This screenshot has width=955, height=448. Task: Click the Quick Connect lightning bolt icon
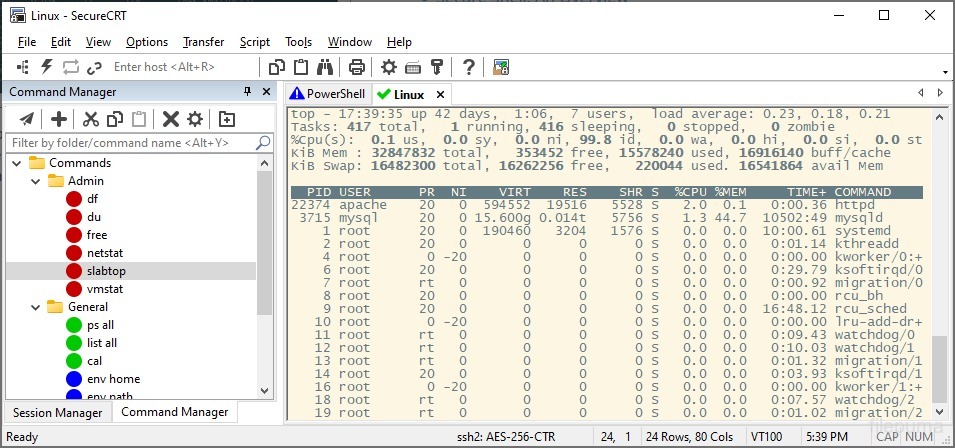(46, 67)
